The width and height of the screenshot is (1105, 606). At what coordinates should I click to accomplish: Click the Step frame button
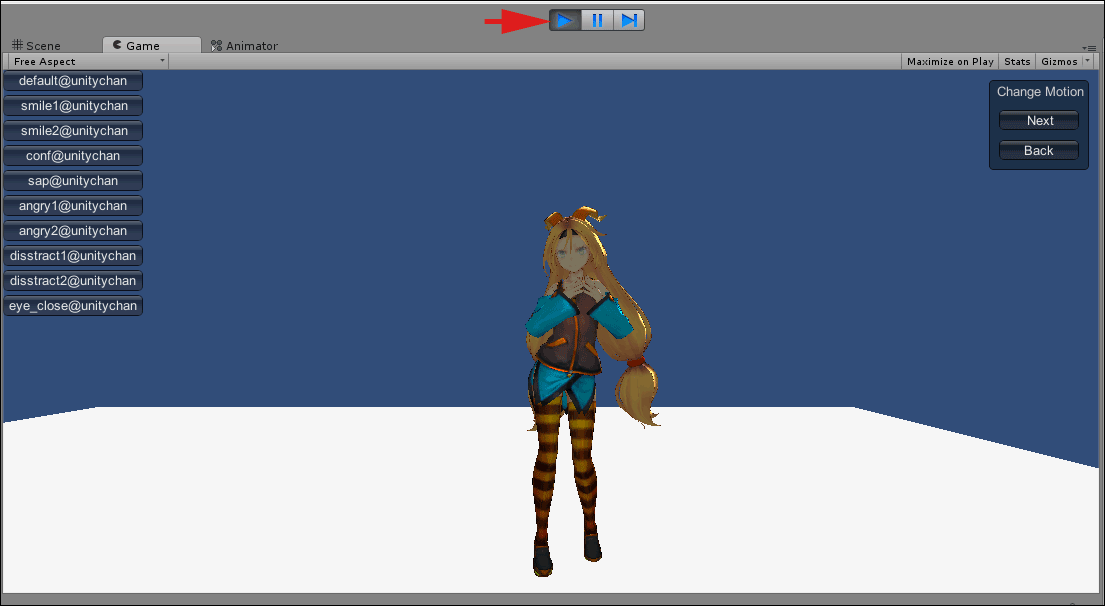tap(629, 20)
